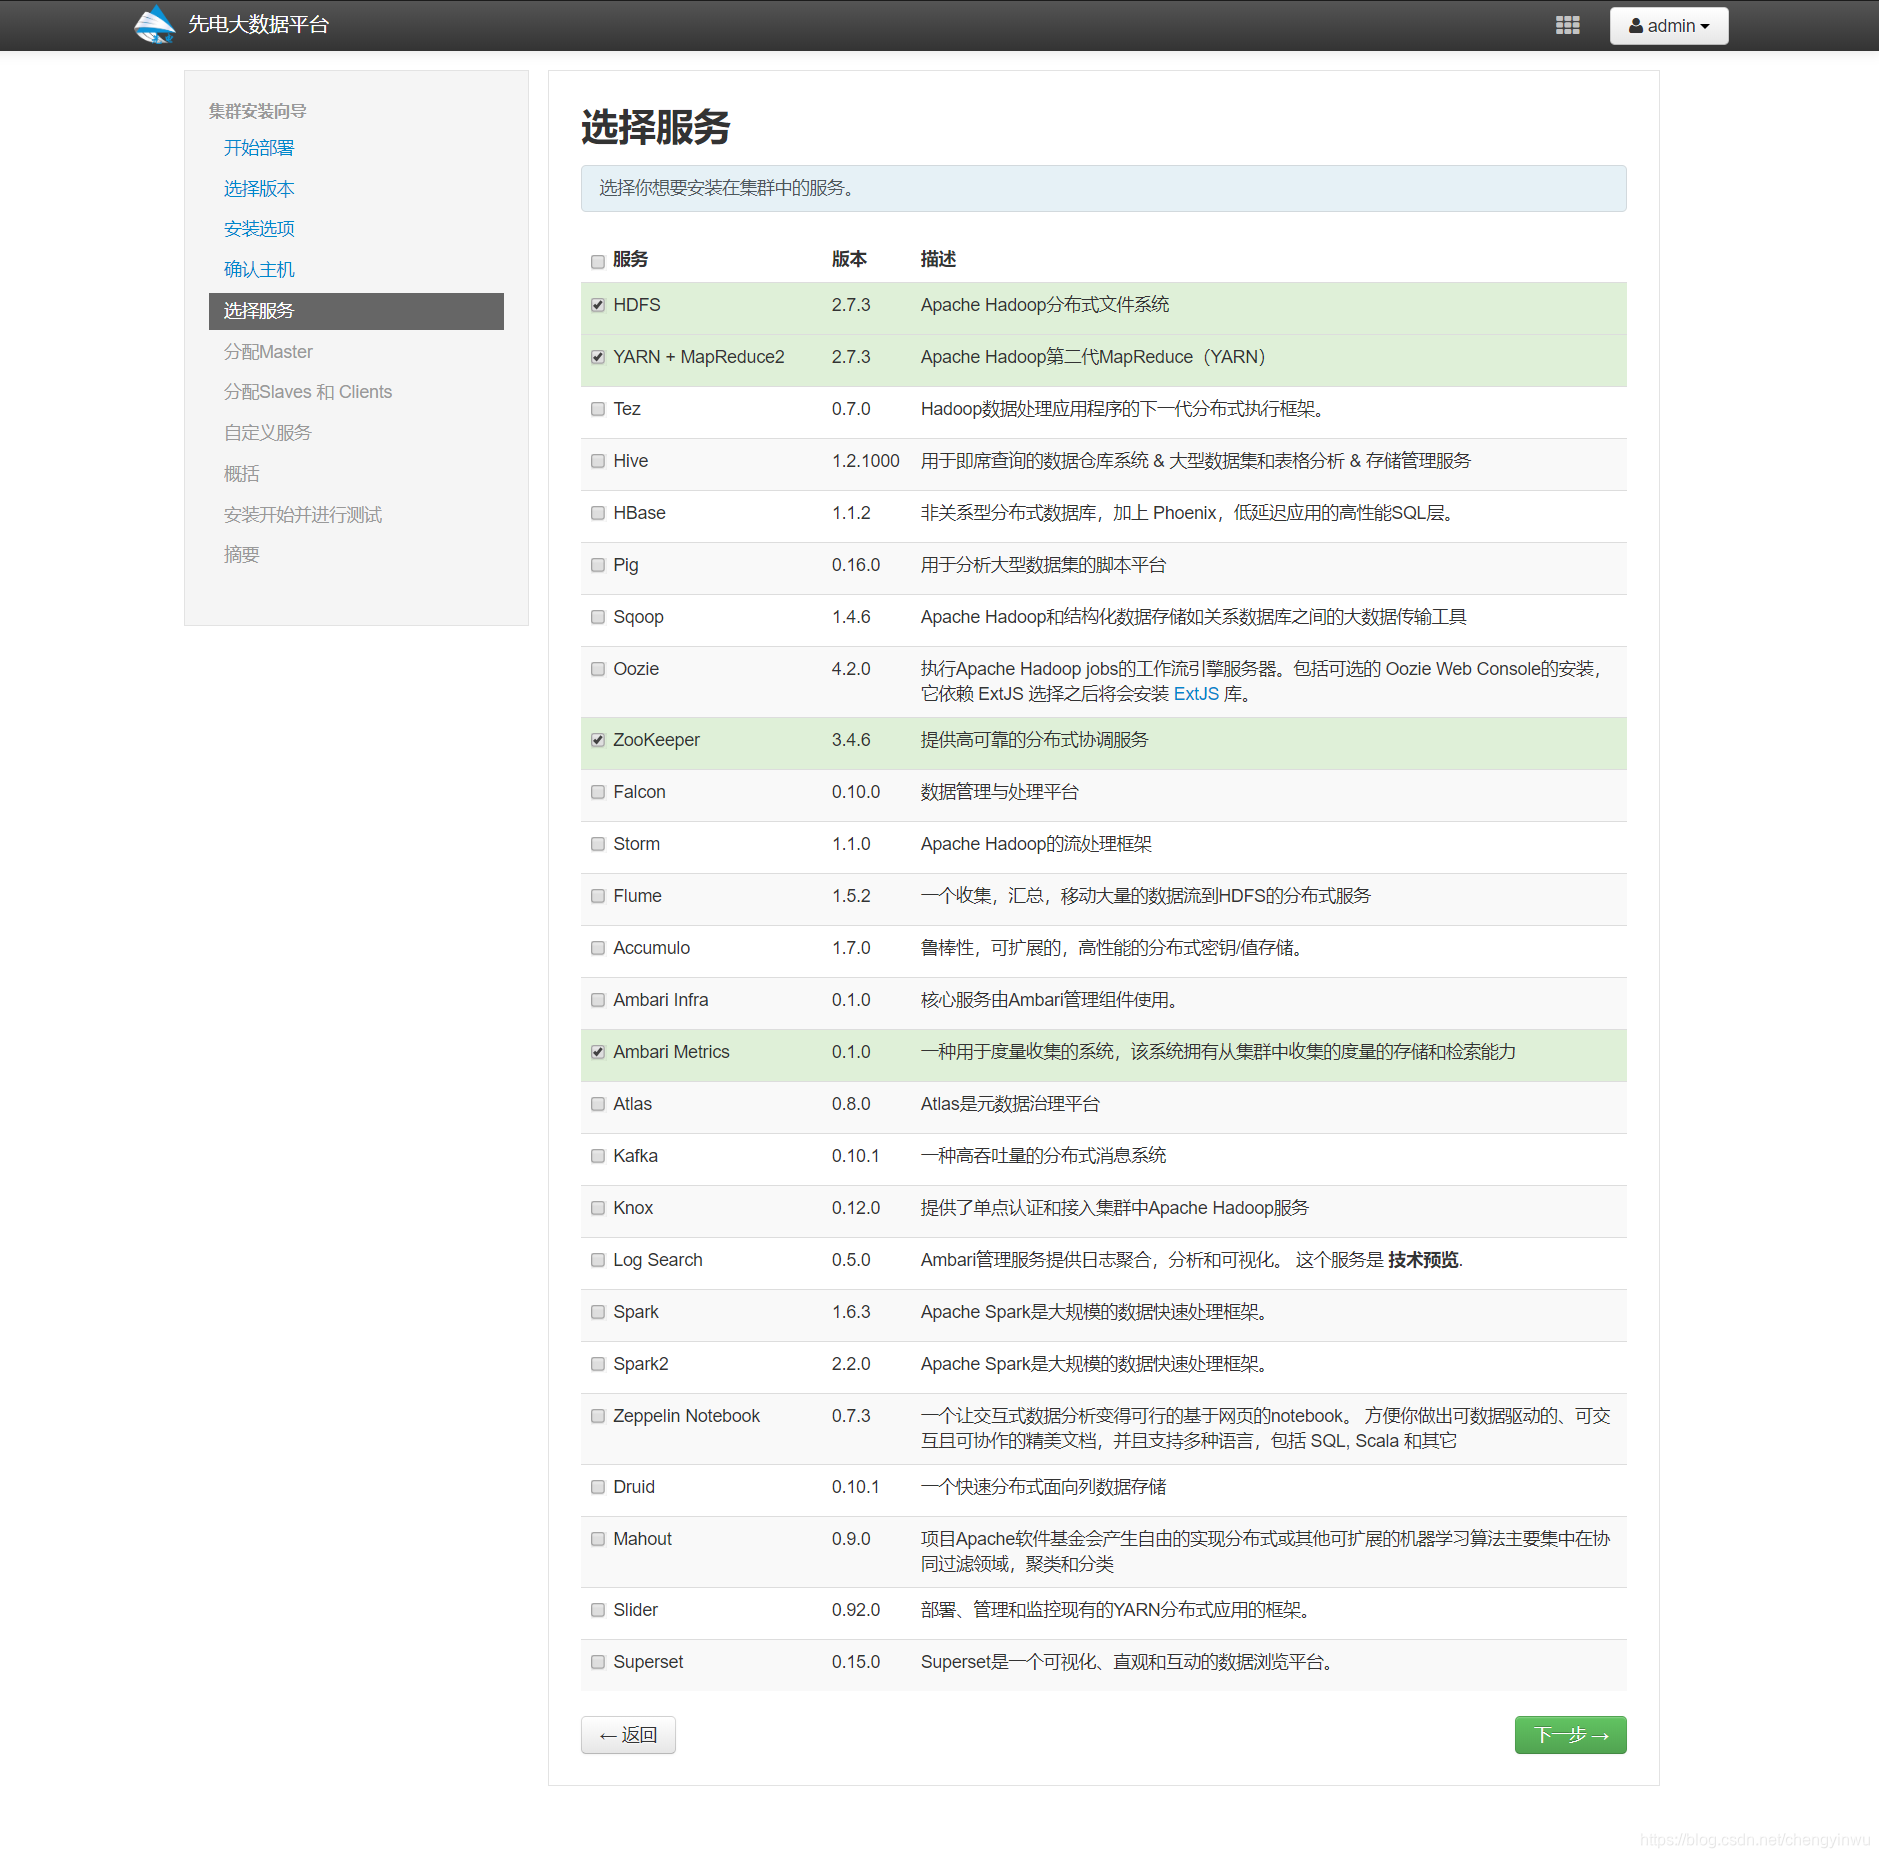This screenshot has width=1879, height=1858.
Task: Enable the Hive service checkbox
Action: [x=598, y=461]
